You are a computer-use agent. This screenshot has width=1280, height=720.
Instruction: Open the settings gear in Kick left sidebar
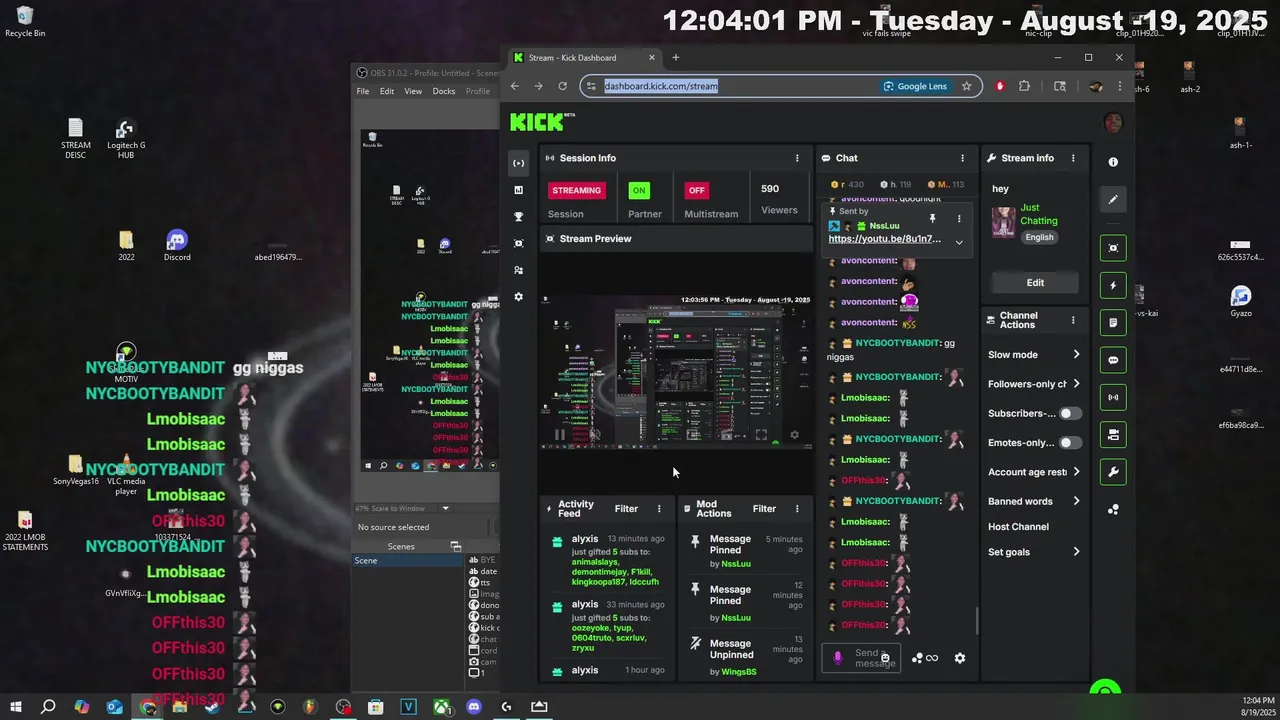click(x=518, y=297)
